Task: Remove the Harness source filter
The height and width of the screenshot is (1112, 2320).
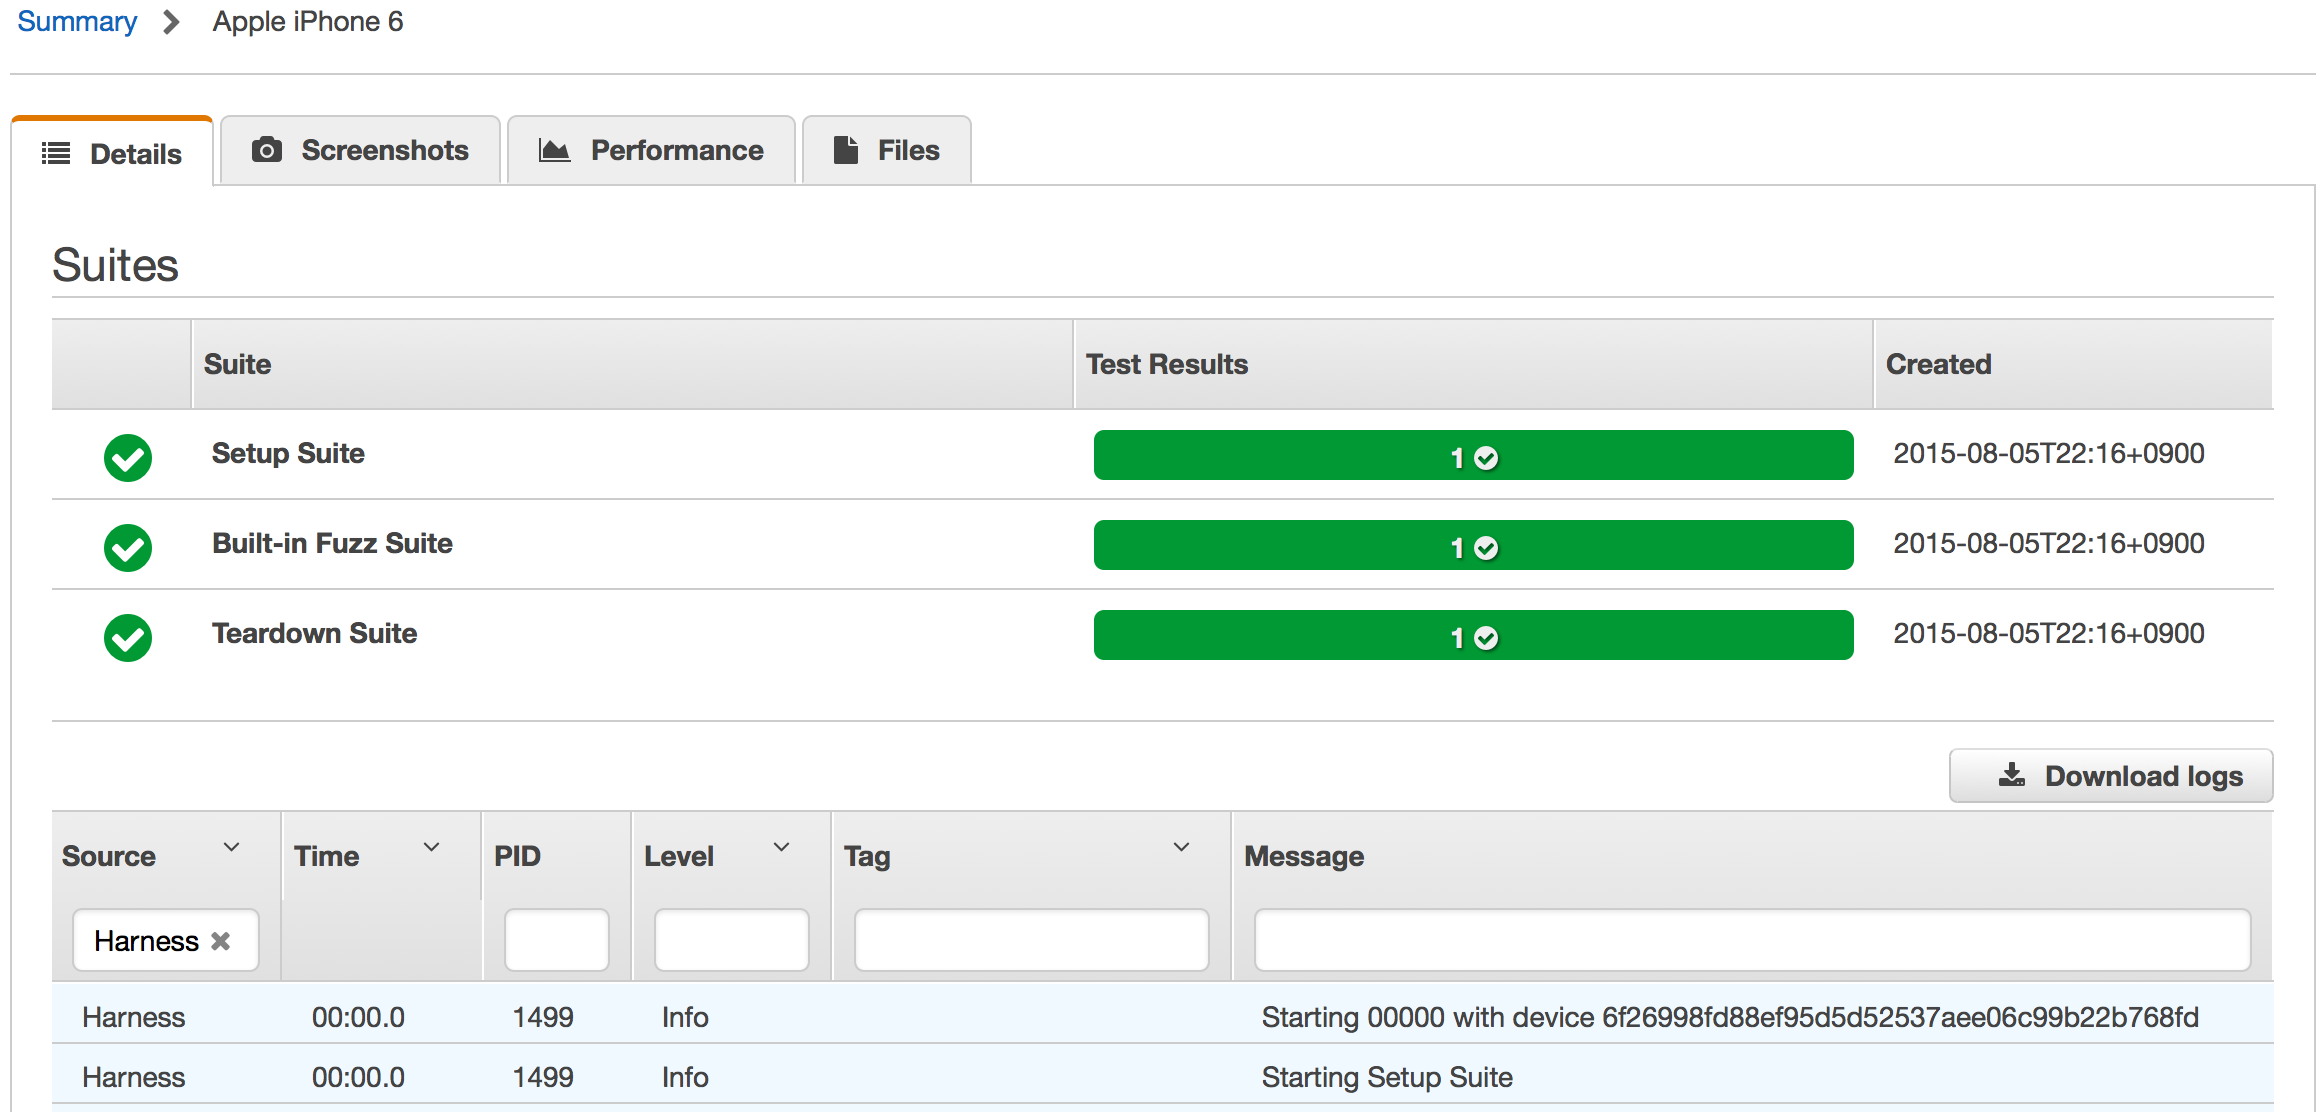Action: point(221,941)
